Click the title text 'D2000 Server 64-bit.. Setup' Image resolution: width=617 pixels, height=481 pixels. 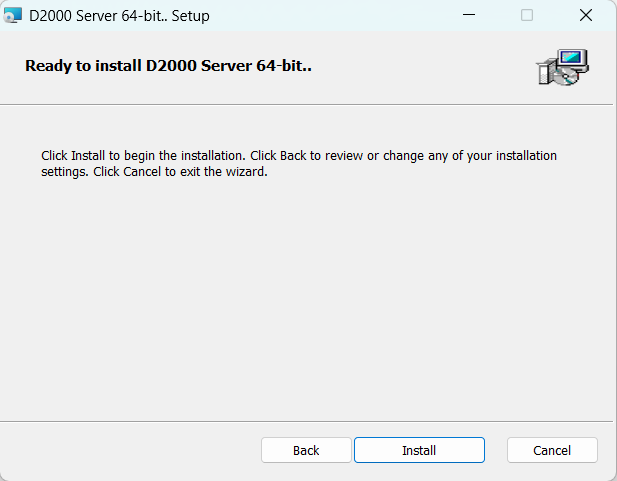coord(119,16)
